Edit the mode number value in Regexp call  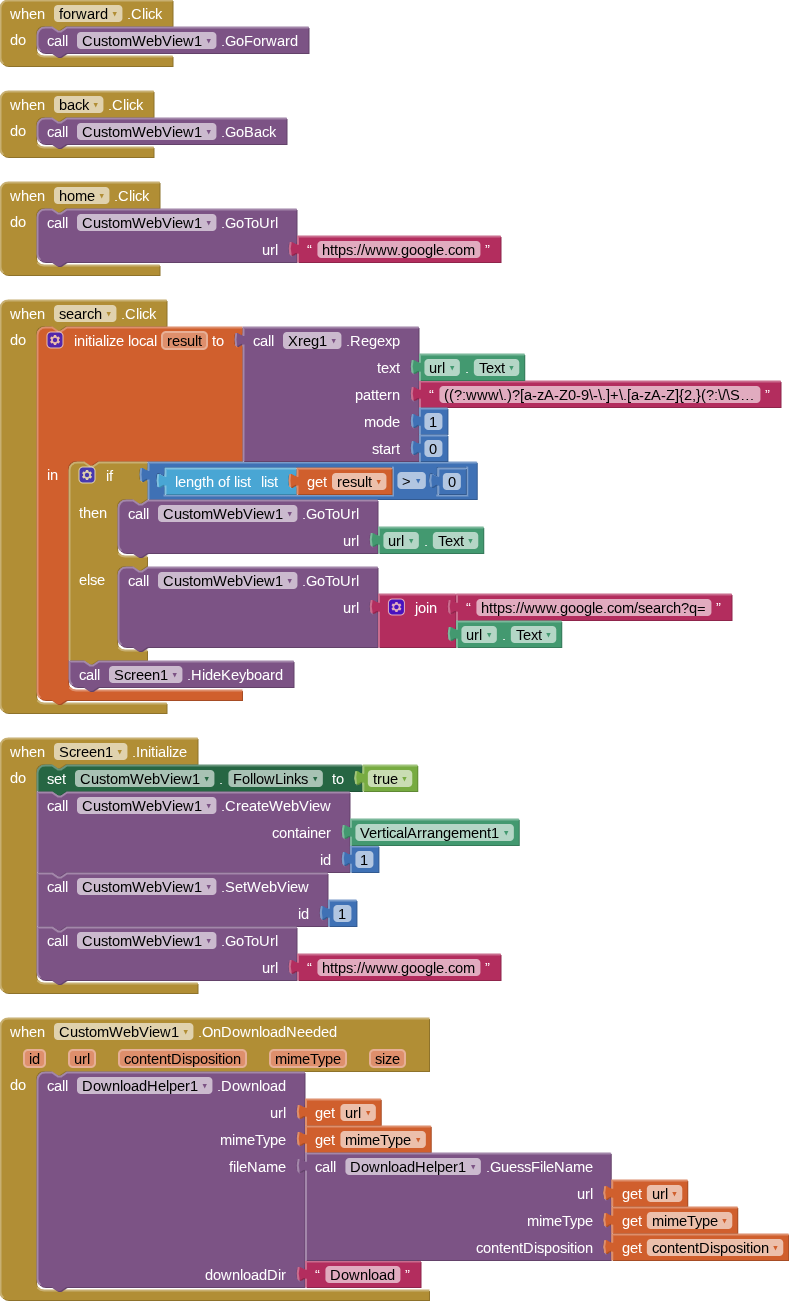point(433,422)
